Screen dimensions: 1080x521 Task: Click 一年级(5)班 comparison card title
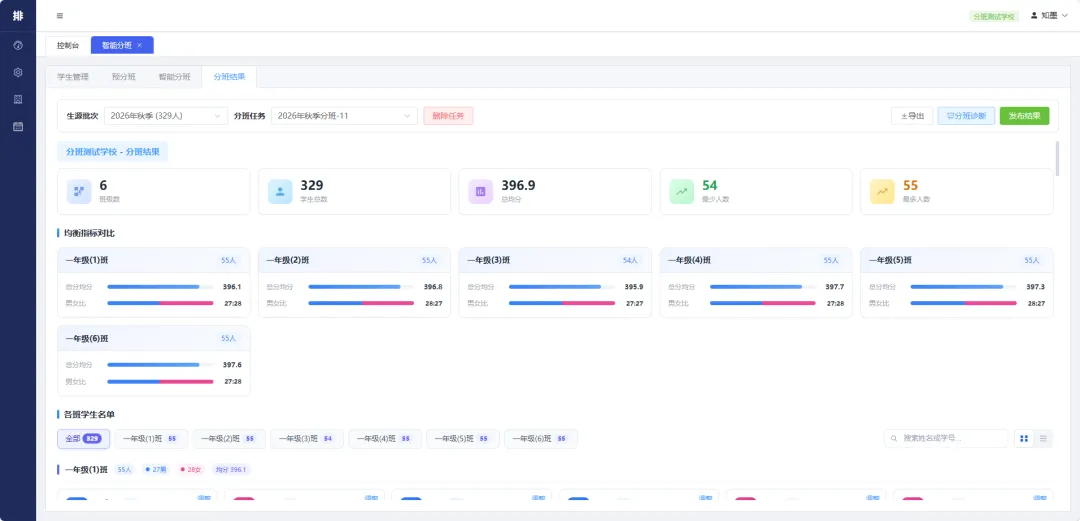pos(891,260)
